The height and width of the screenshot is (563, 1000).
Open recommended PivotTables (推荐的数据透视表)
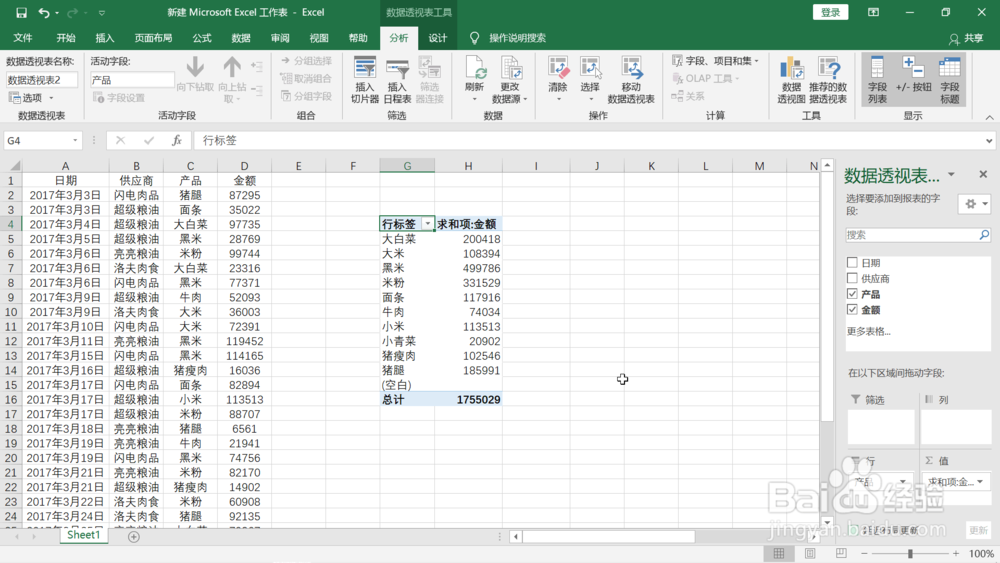(828, 80)
